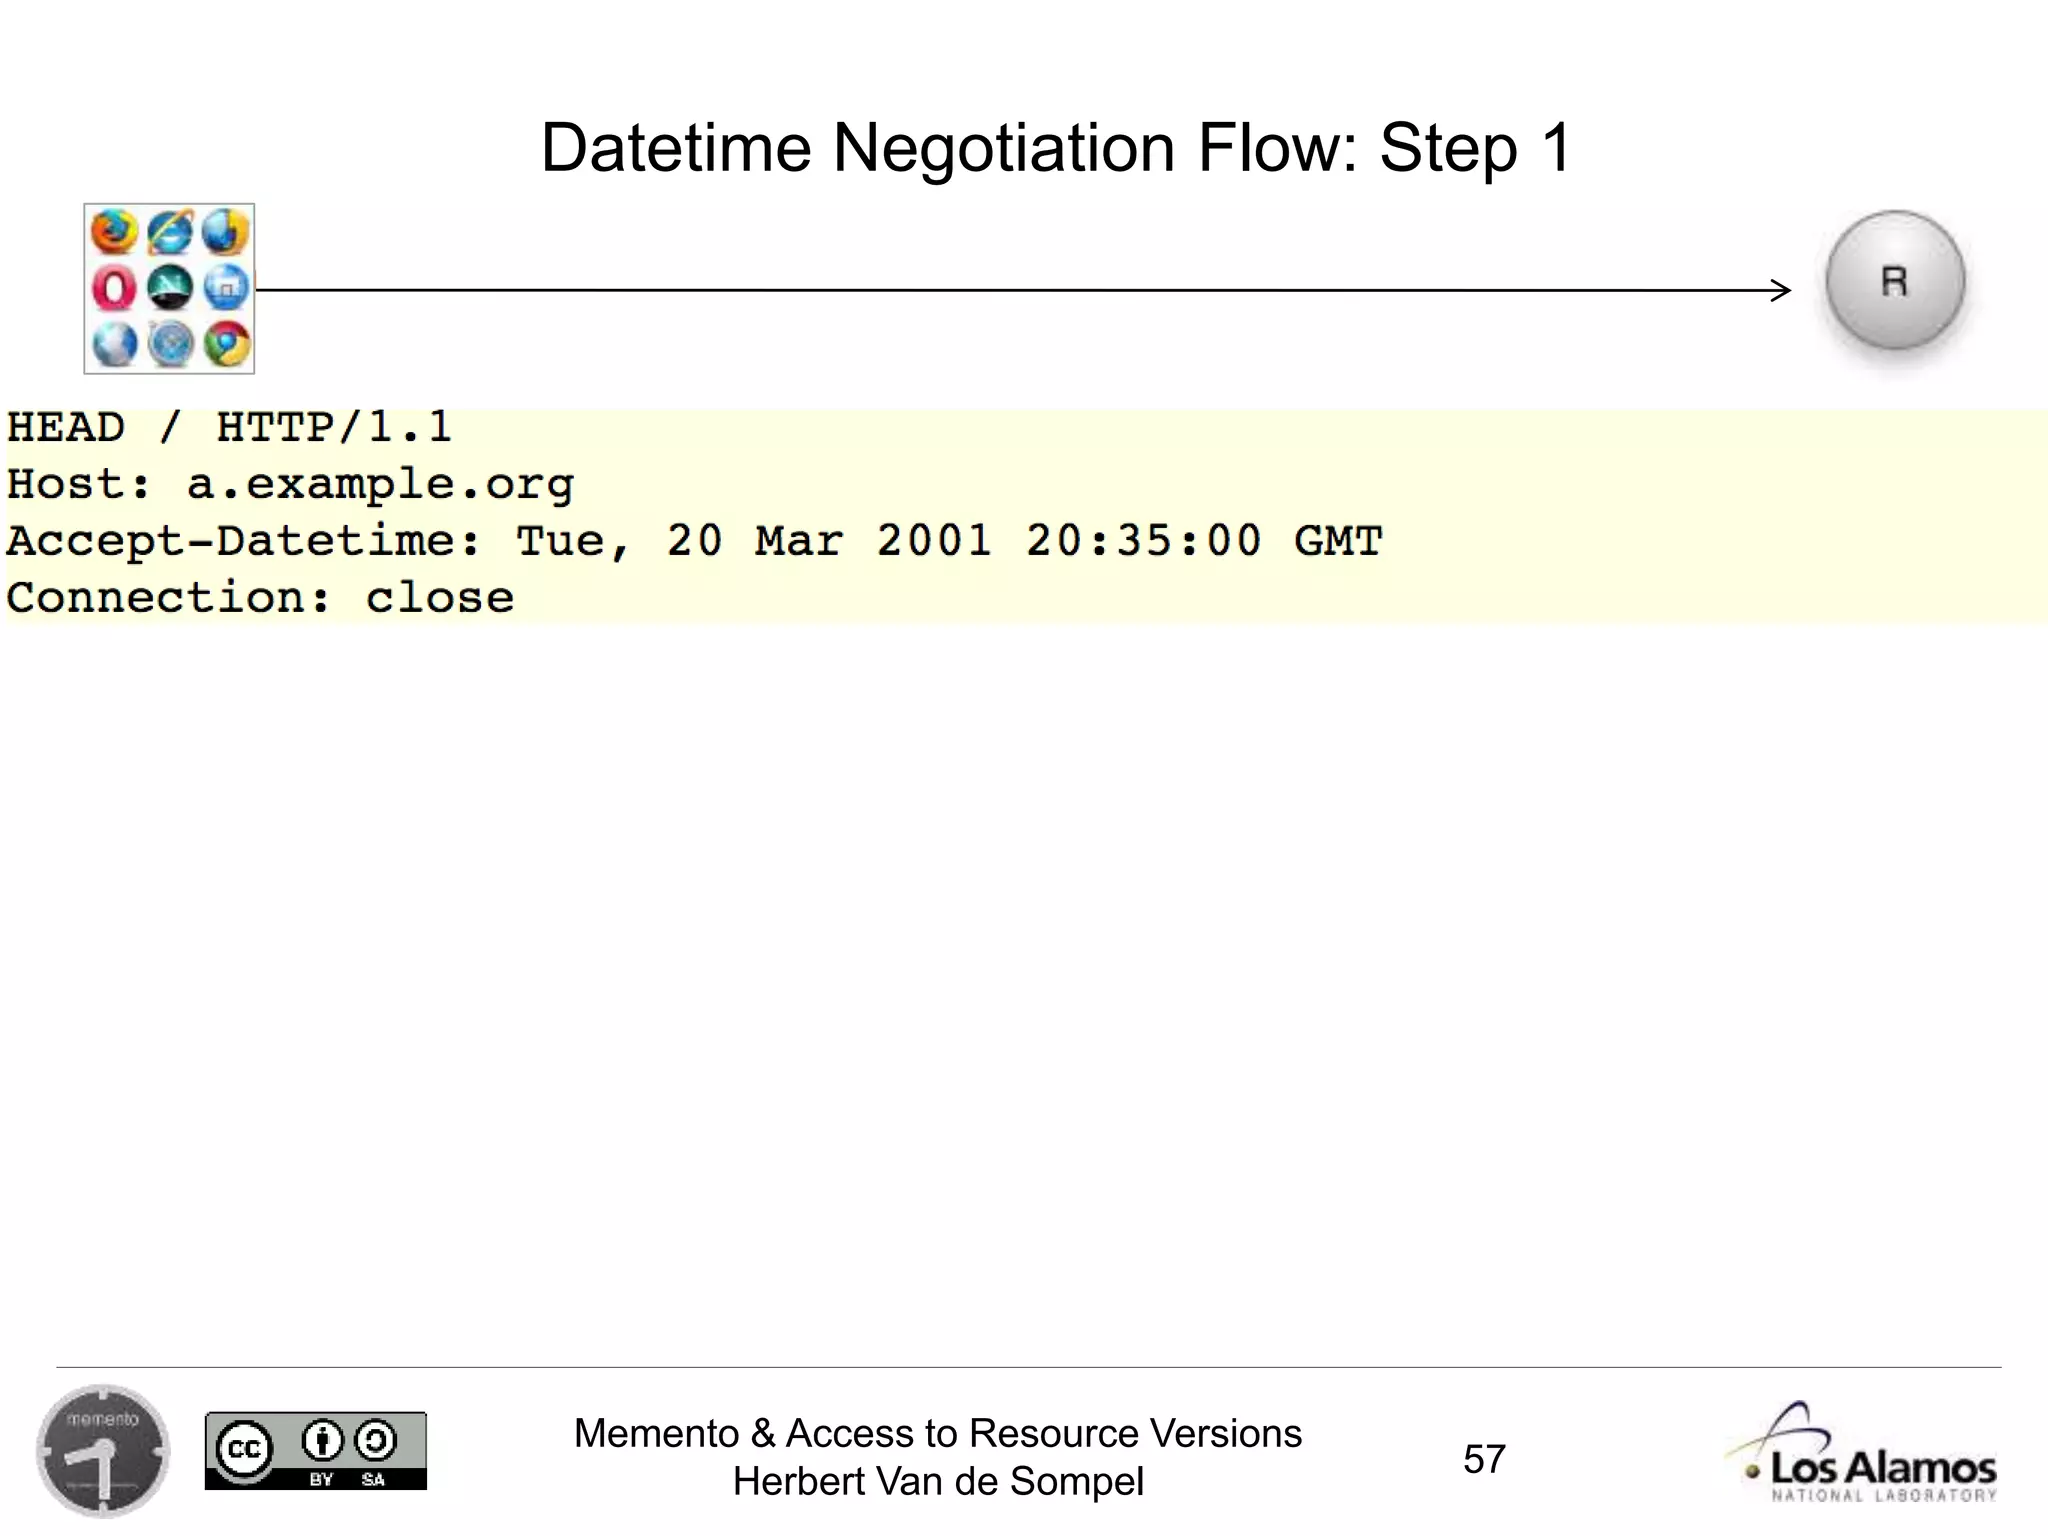Click the Internet Explorer browser icon
The height and width of the screenshot is (1536, 2048).
[x=170, y=233]
